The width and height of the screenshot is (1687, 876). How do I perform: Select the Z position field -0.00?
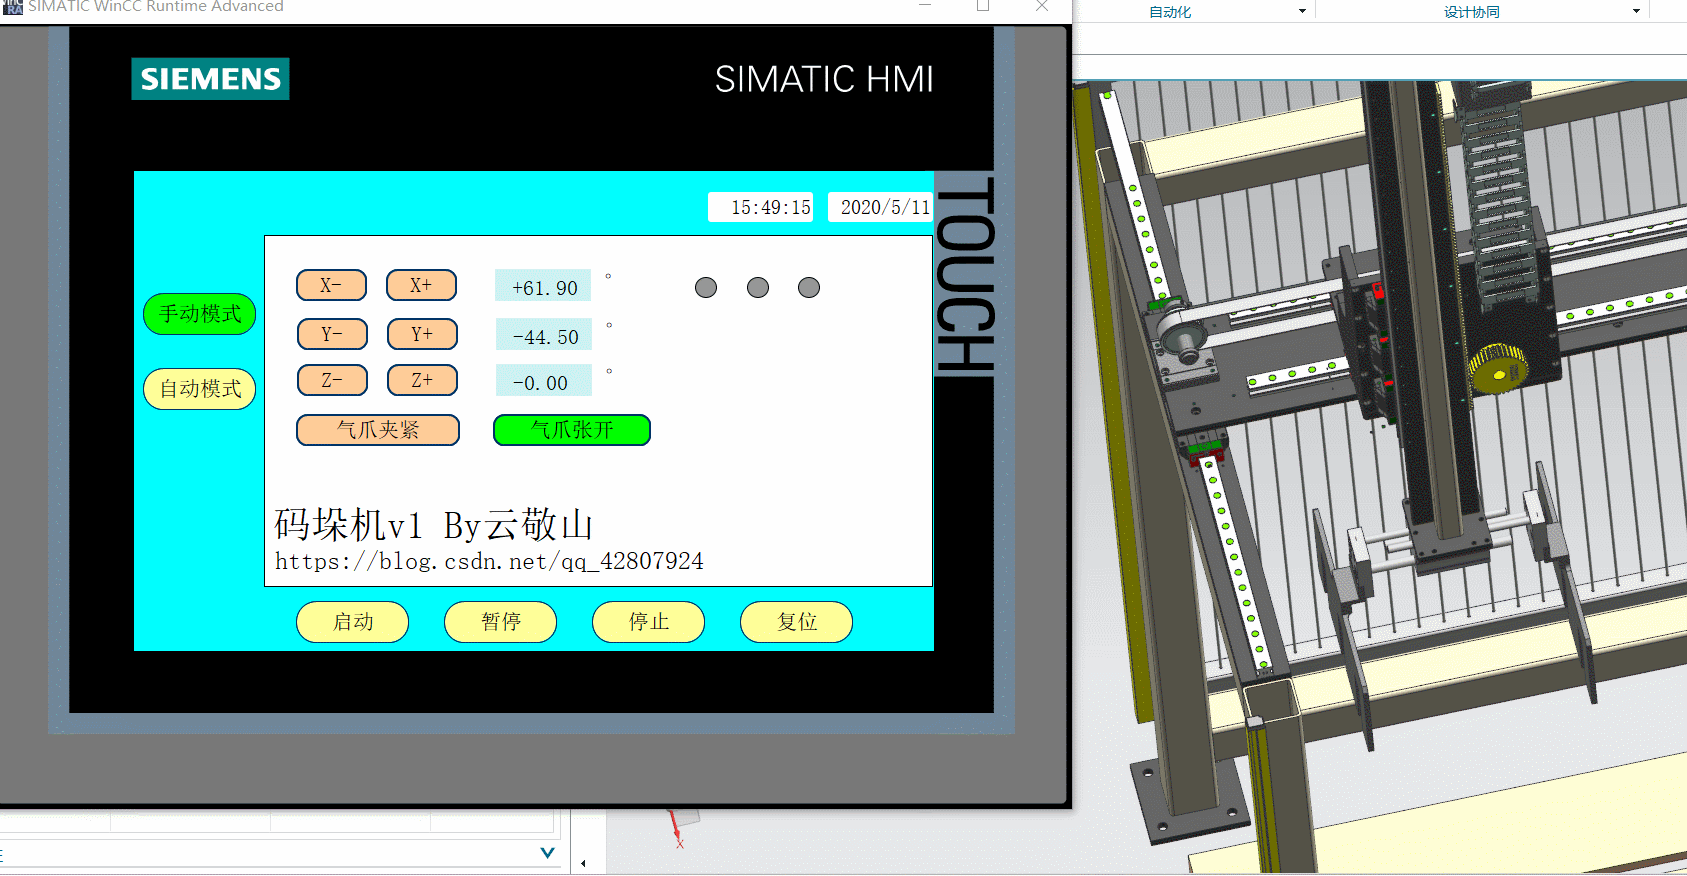[544, 381]
